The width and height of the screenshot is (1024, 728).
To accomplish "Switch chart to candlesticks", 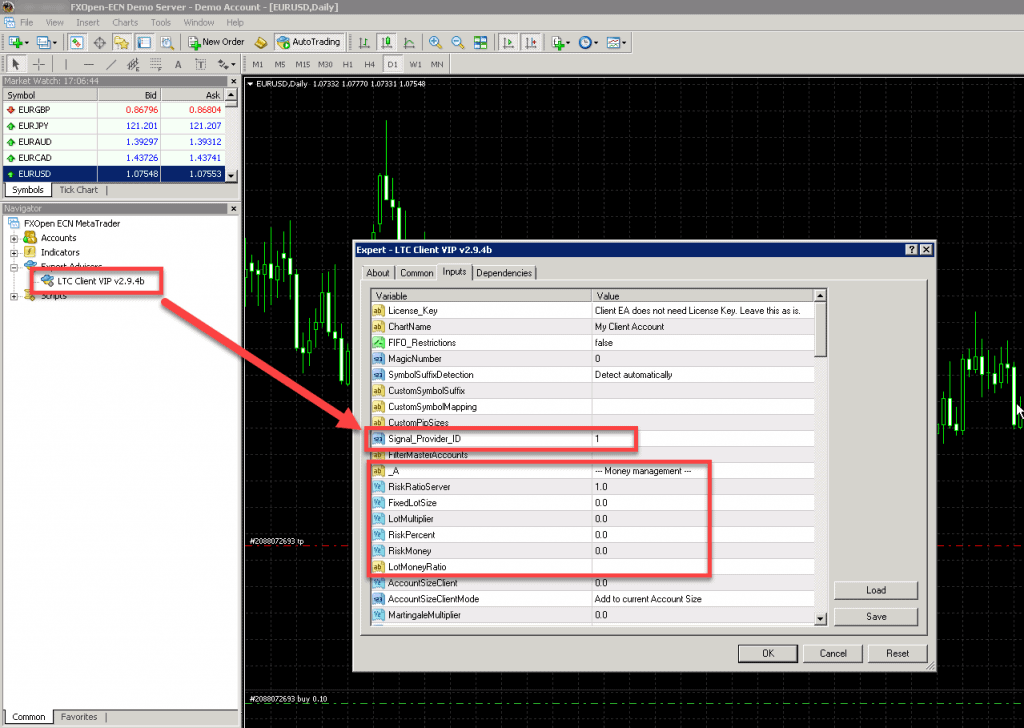I will point(387,42).
